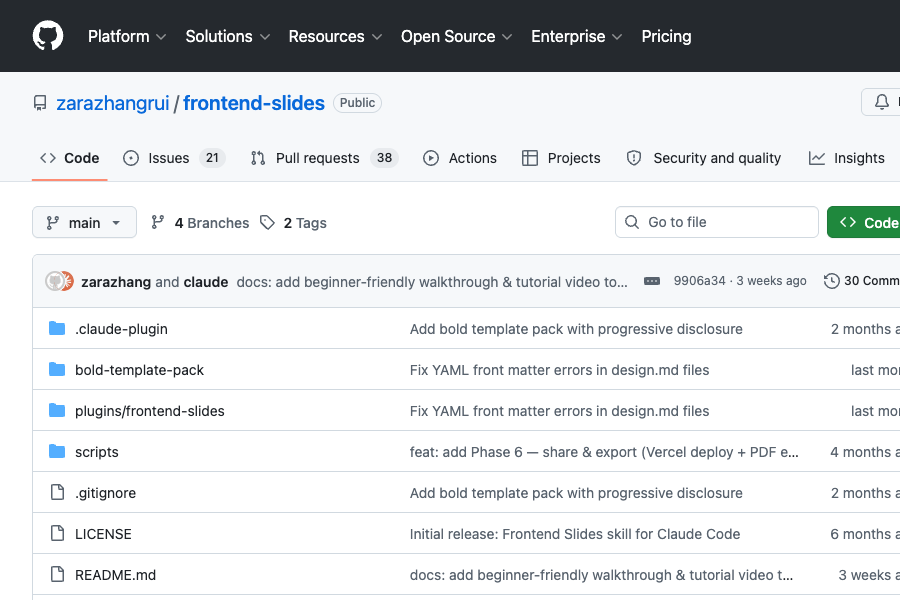900x600 pixels.
Task: Click the Code tab angle-brackets icon
Action: (x=48, y=158)
